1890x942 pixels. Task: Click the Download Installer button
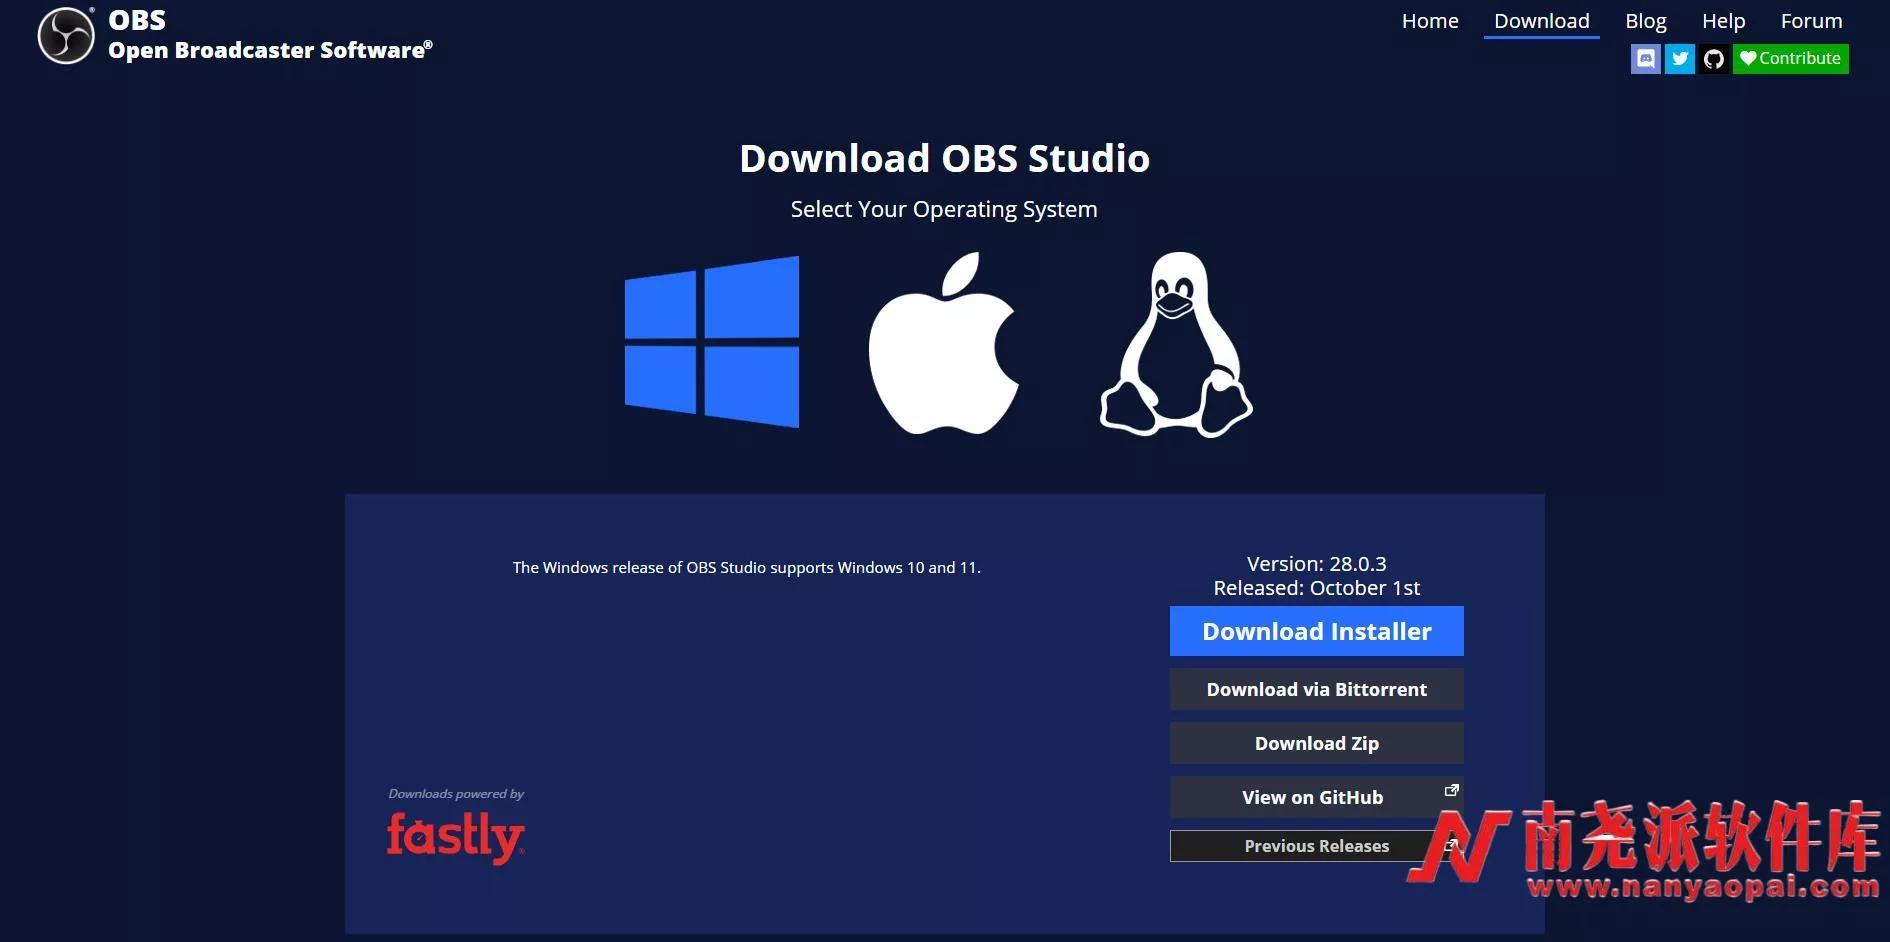point(1316,631)
